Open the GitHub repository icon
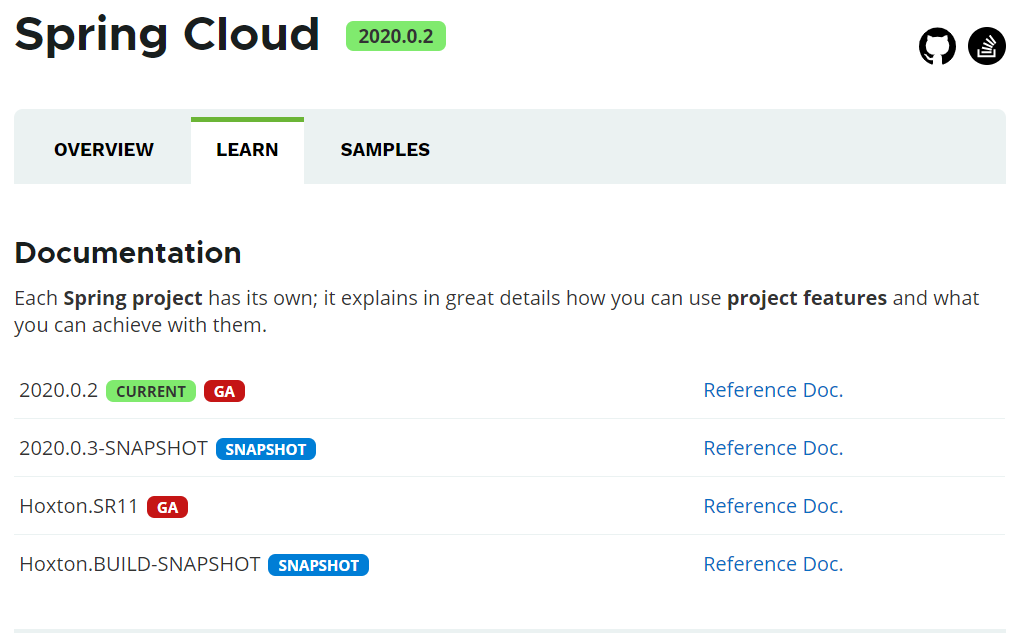1030x633 pixels. 937,46
